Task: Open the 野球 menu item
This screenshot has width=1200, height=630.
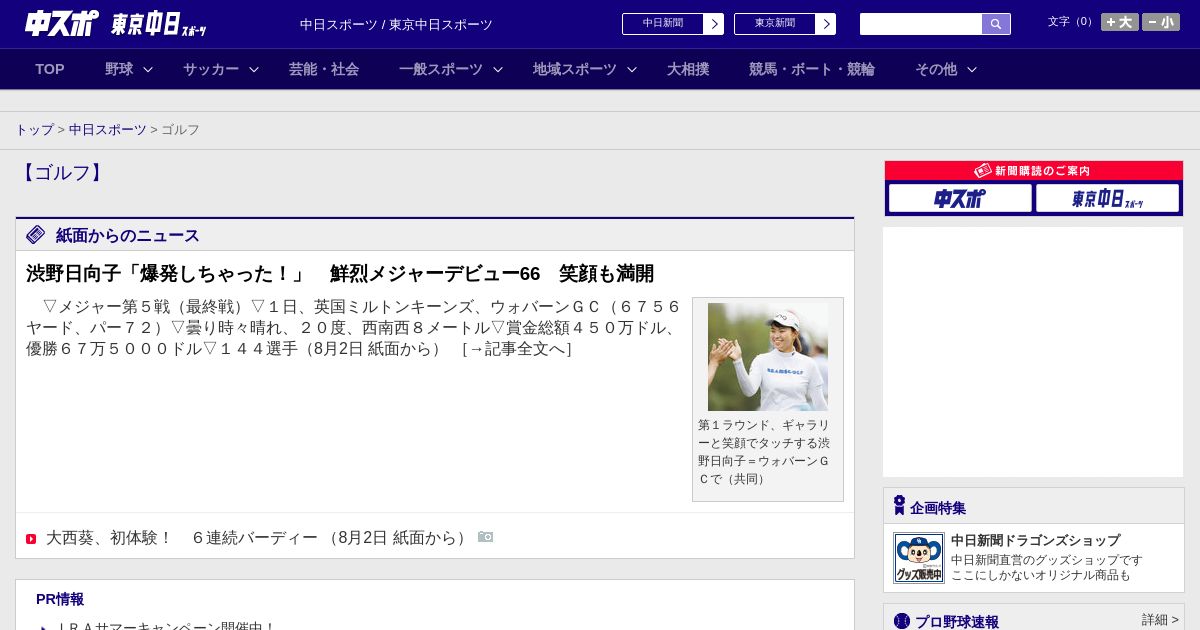Action: (x=119, y=69)
